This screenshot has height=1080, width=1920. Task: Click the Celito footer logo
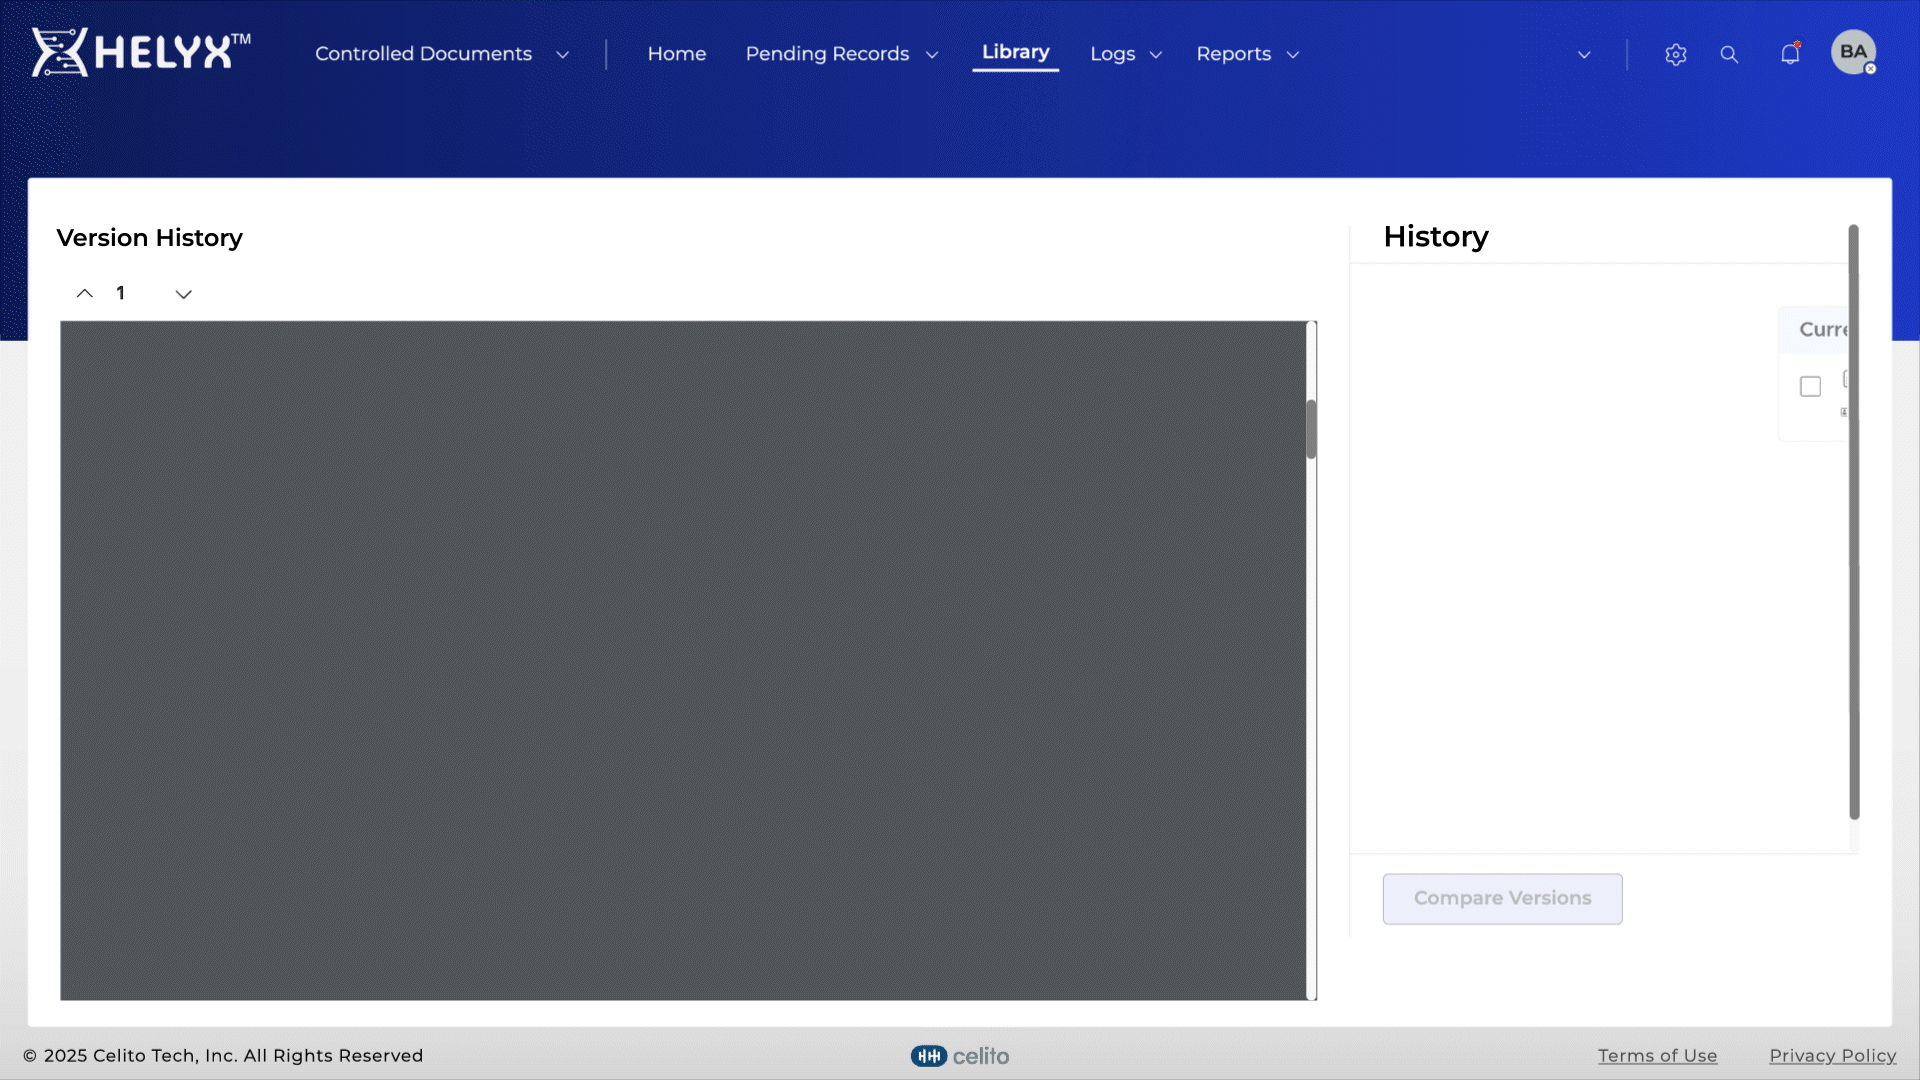(x=960, y=1056)
